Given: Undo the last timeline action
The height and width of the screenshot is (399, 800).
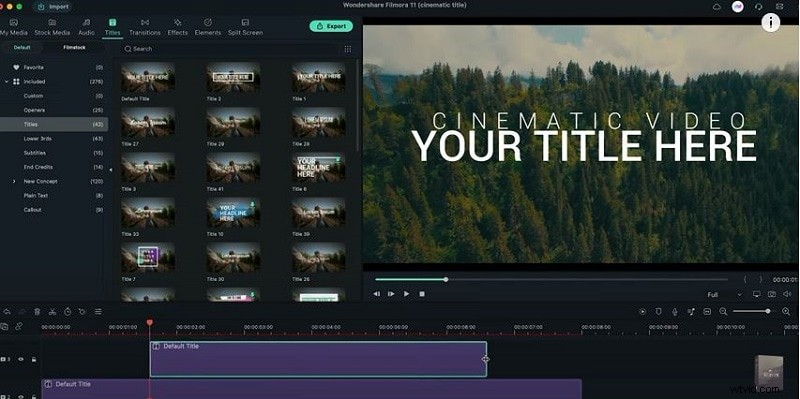Looking at the screenshot, I should [7, 311].
